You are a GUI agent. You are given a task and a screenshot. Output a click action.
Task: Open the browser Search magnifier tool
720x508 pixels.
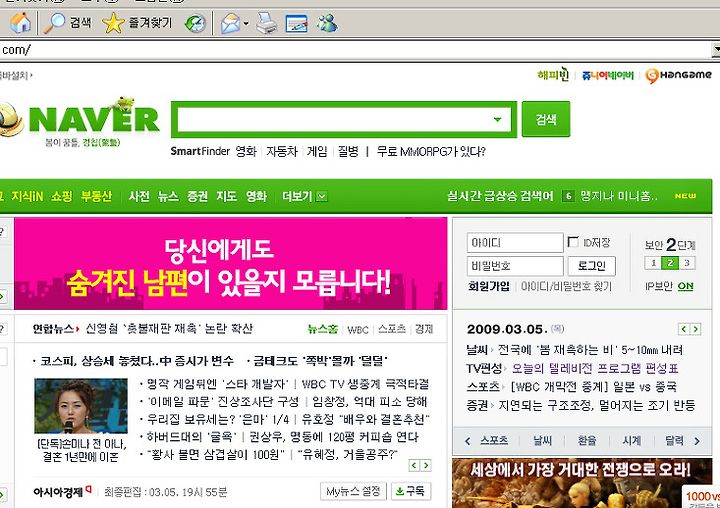[x=68, y=23]
